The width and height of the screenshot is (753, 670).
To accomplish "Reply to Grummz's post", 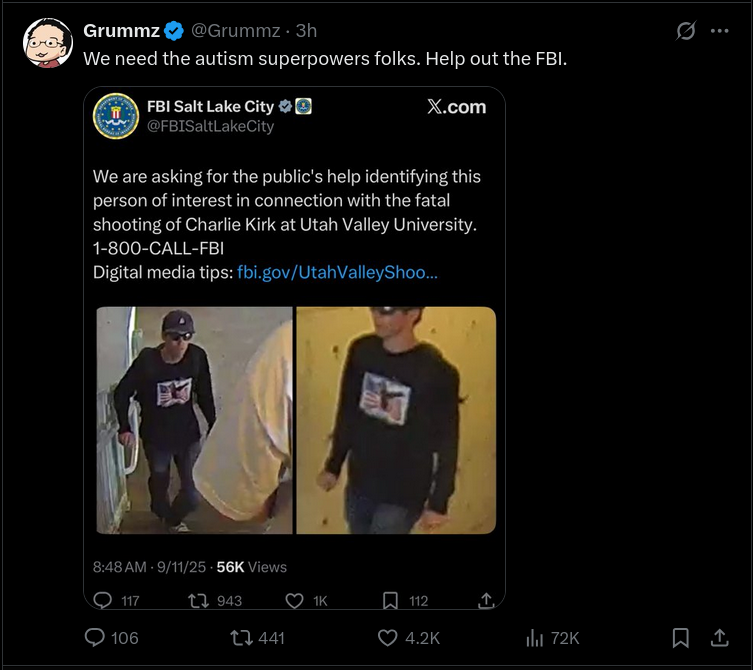I will [96, 637].
